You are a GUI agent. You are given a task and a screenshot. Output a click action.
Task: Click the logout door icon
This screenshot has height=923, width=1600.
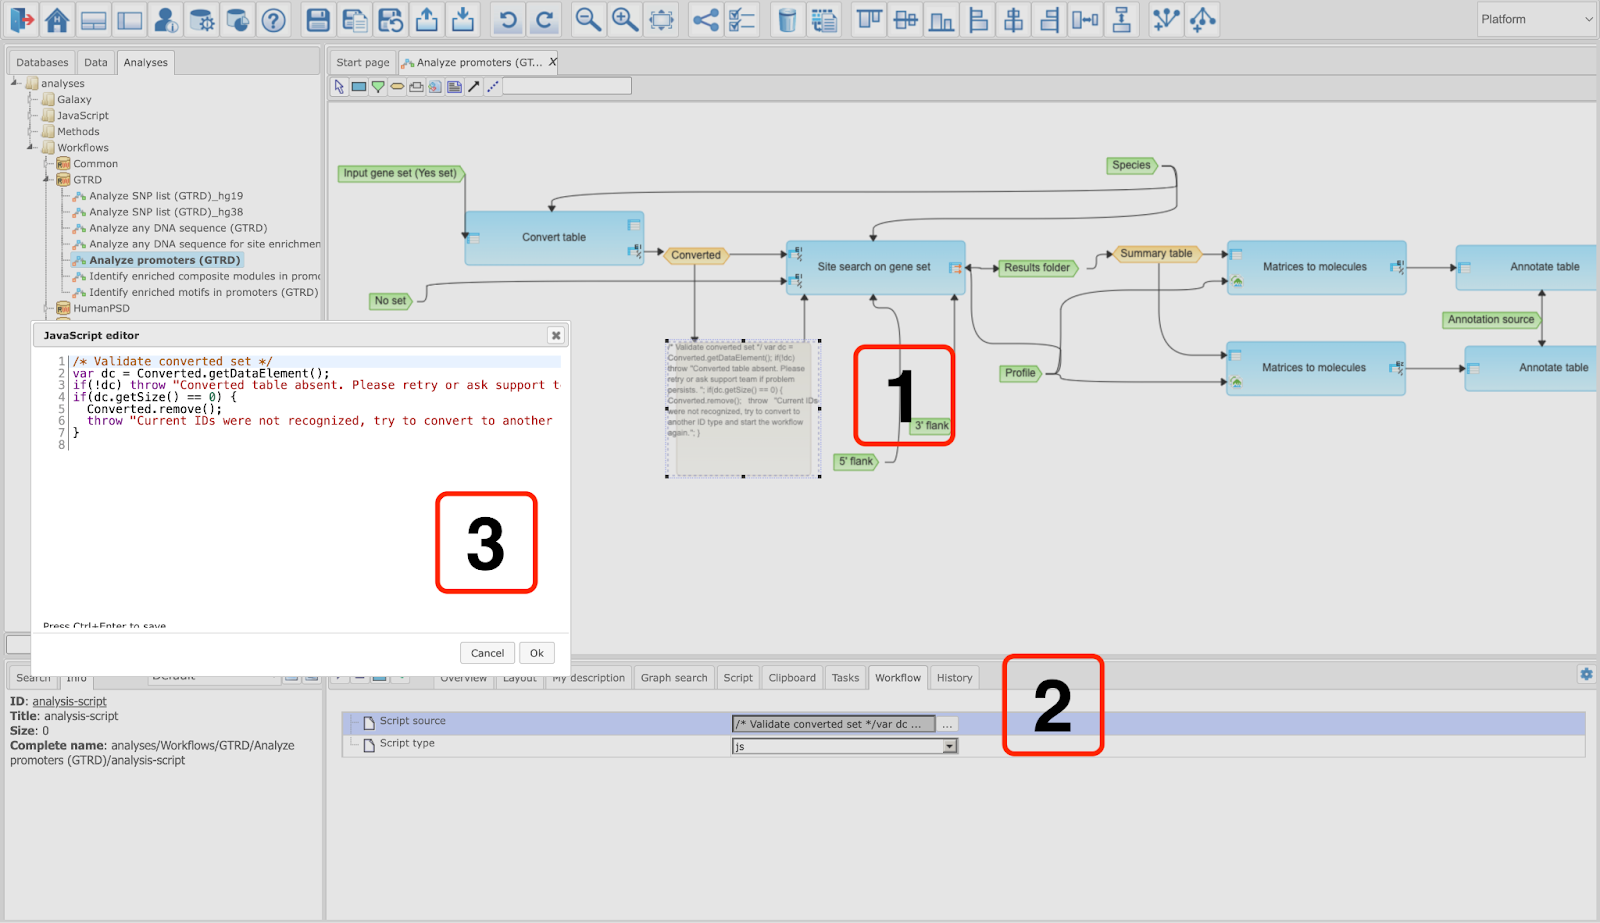point(22,19)
